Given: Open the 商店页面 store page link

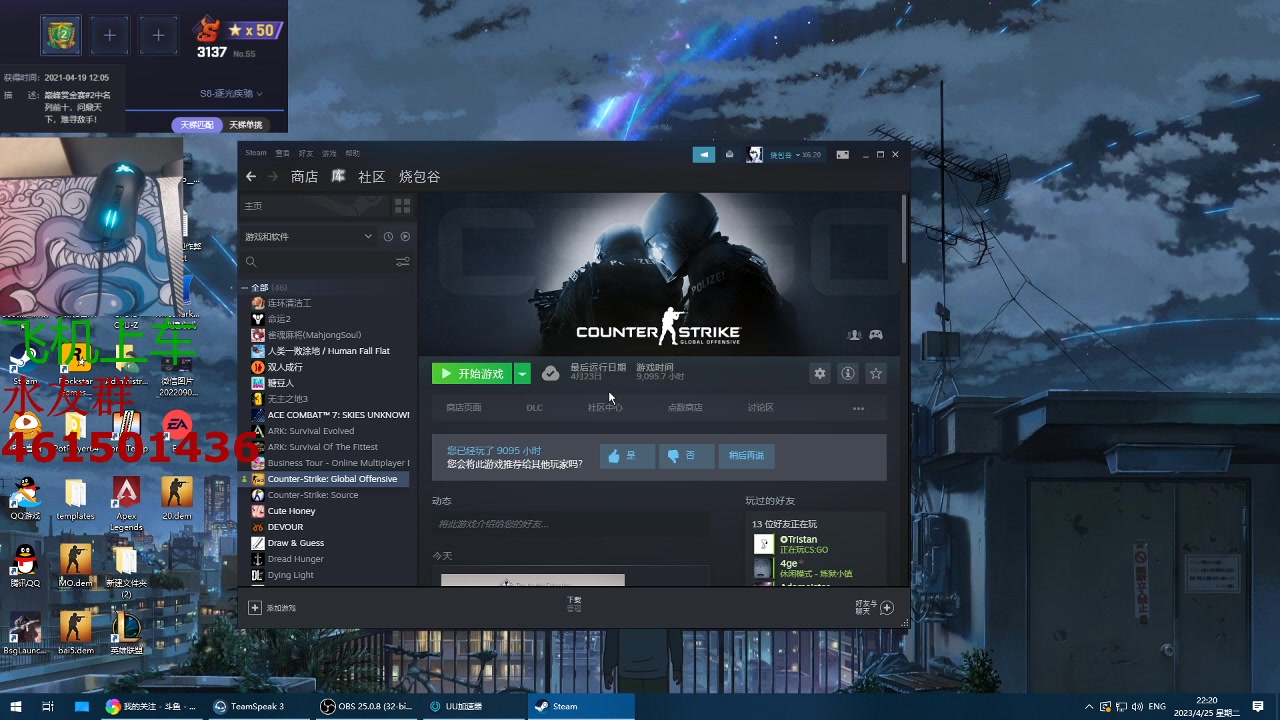Looking at the screenshot, I should click(x=463, y=408).
